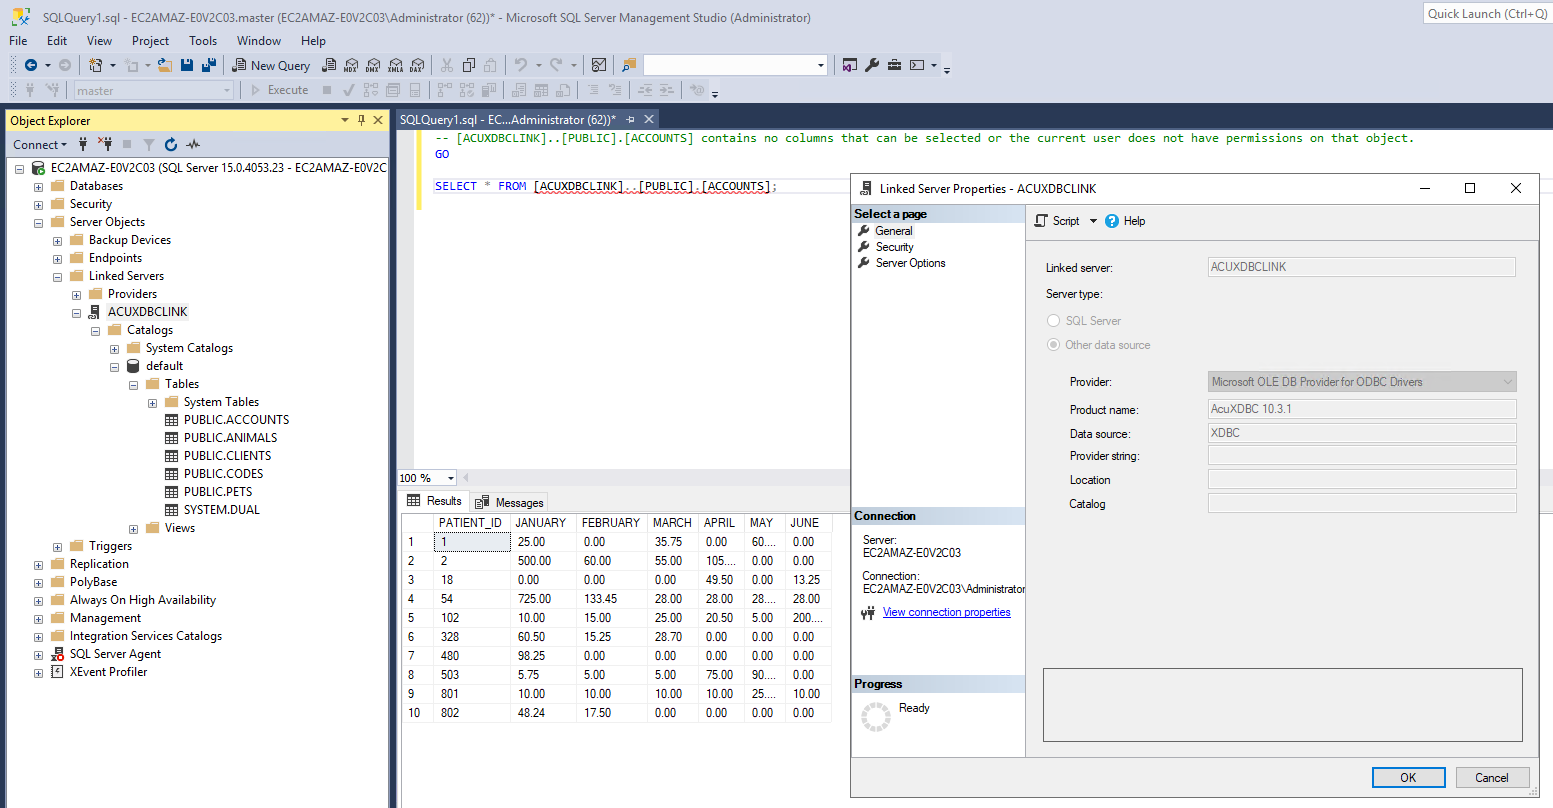
Task: Click the Save disk icon
Action: [x=187, y=65]
